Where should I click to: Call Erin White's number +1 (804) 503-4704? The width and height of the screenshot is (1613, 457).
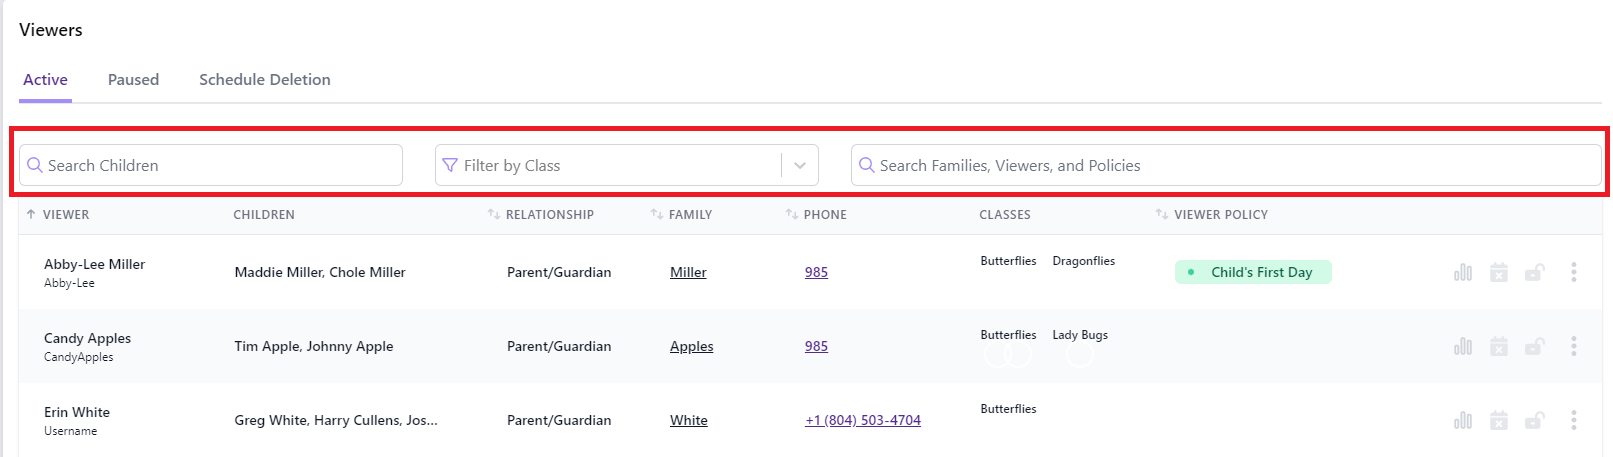point(863,420)
